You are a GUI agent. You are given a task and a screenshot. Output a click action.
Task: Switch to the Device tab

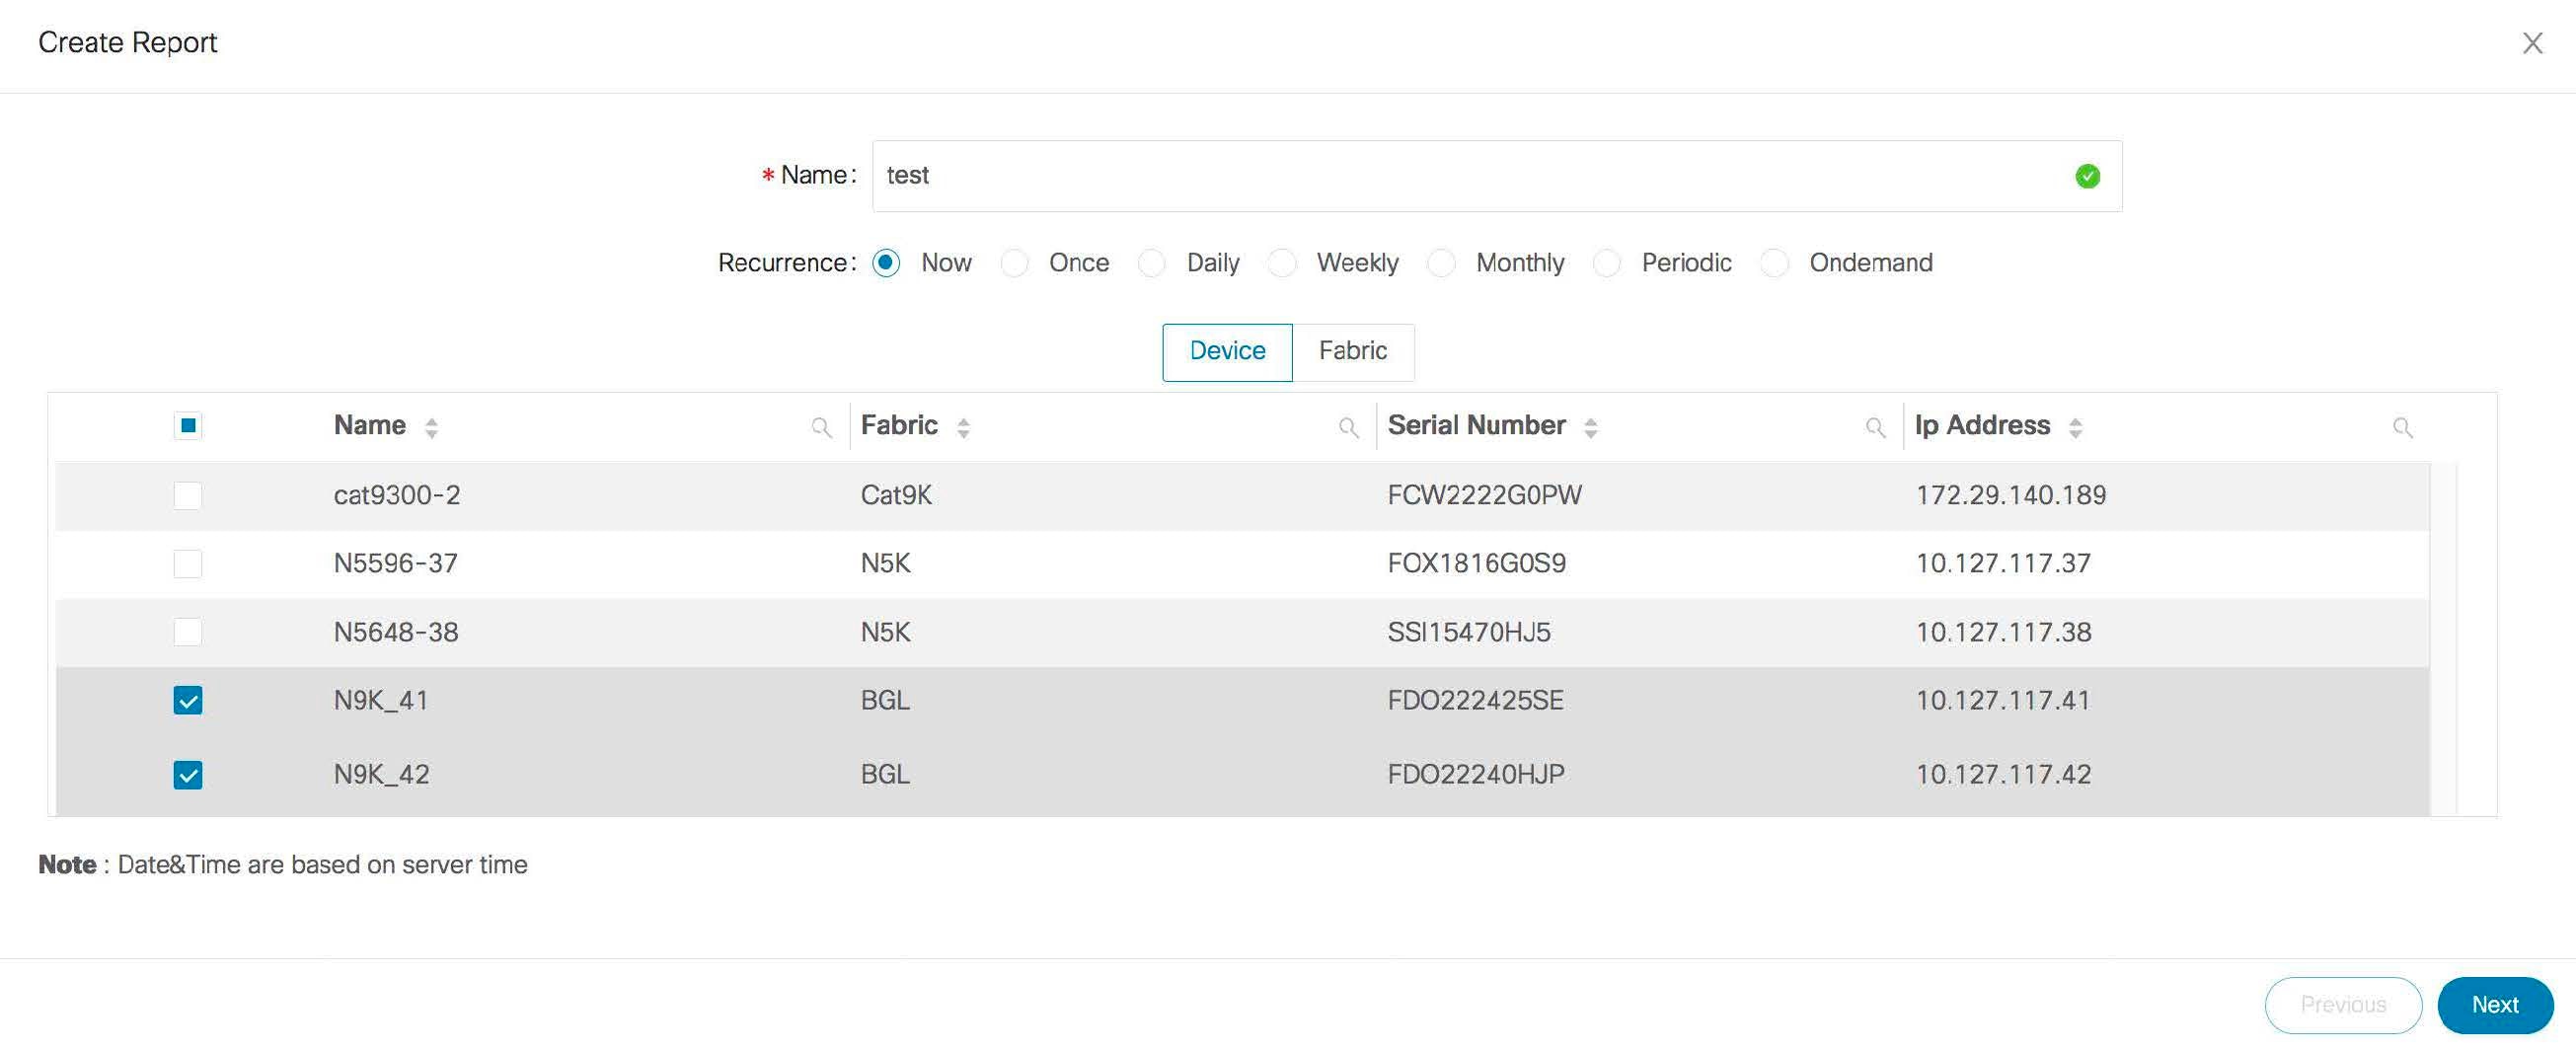click(1226, 351)
